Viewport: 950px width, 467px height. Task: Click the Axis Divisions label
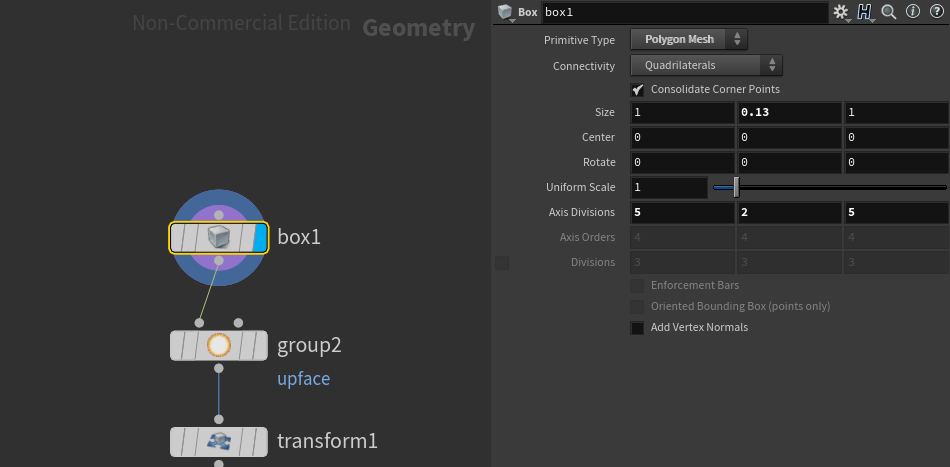[581, 213]
